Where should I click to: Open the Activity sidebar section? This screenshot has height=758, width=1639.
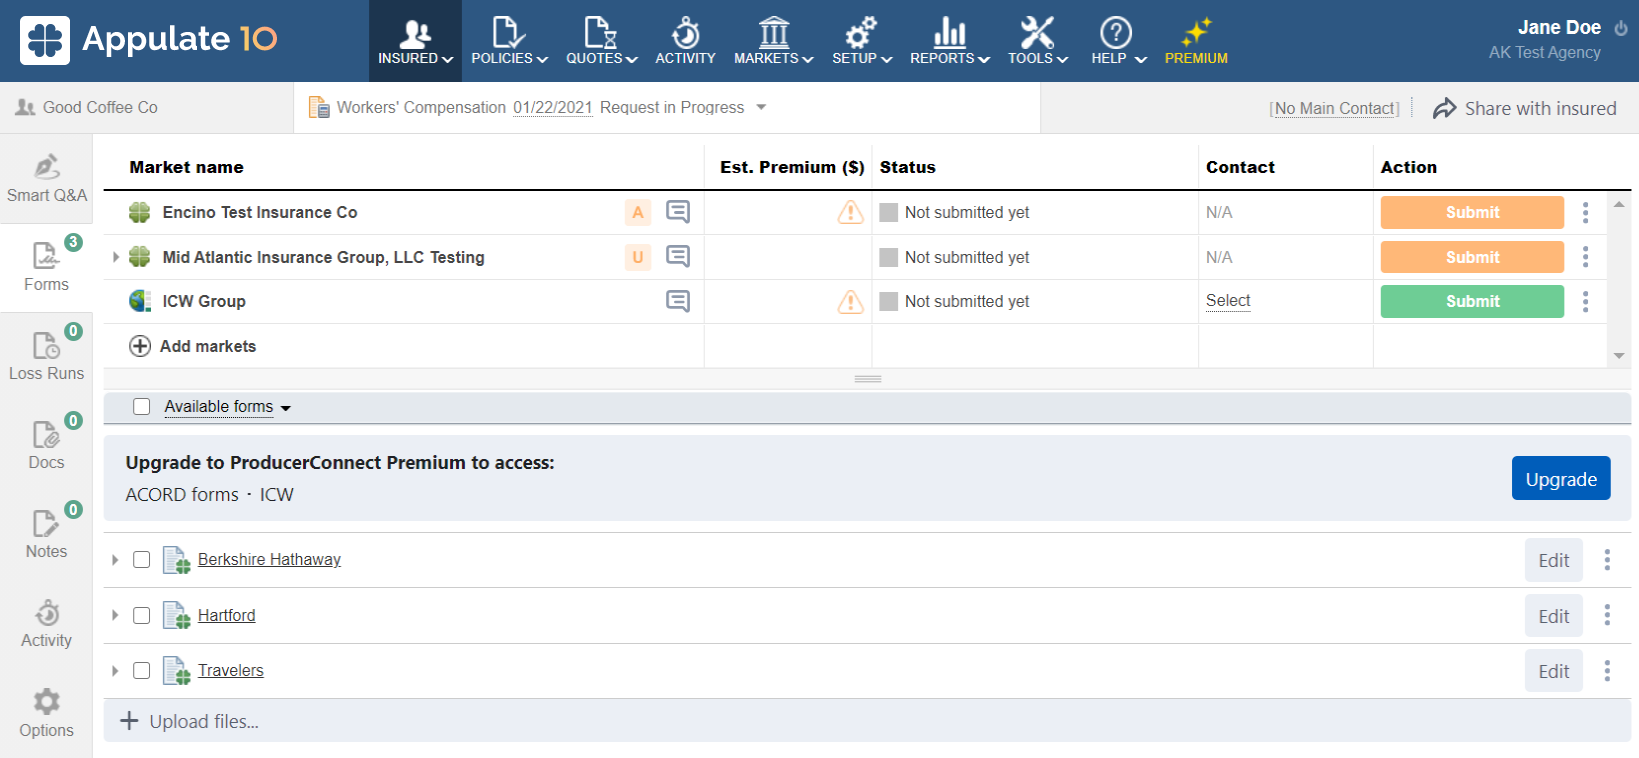click(x=46, y=624)
